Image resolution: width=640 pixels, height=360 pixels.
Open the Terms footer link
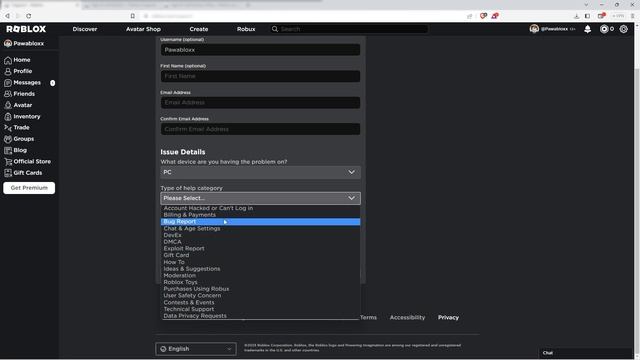pyautogui.click(x=368, y=317)
